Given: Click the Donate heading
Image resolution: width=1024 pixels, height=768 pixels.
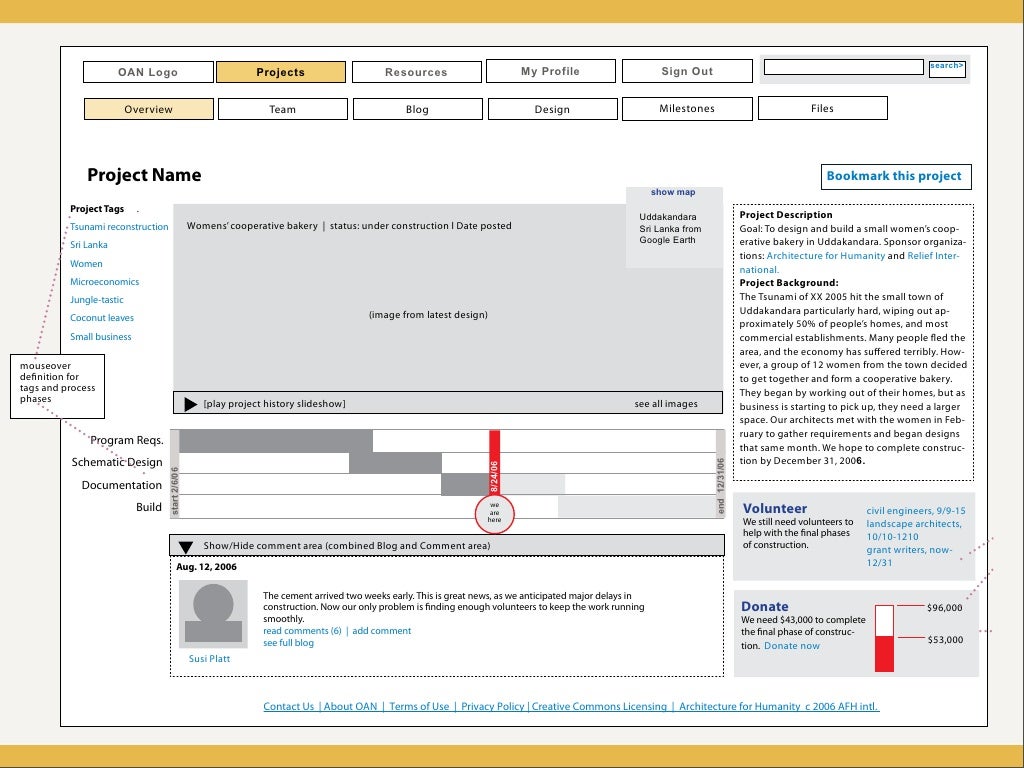Looking at the screenshot, I should click(x=765, y=607).
